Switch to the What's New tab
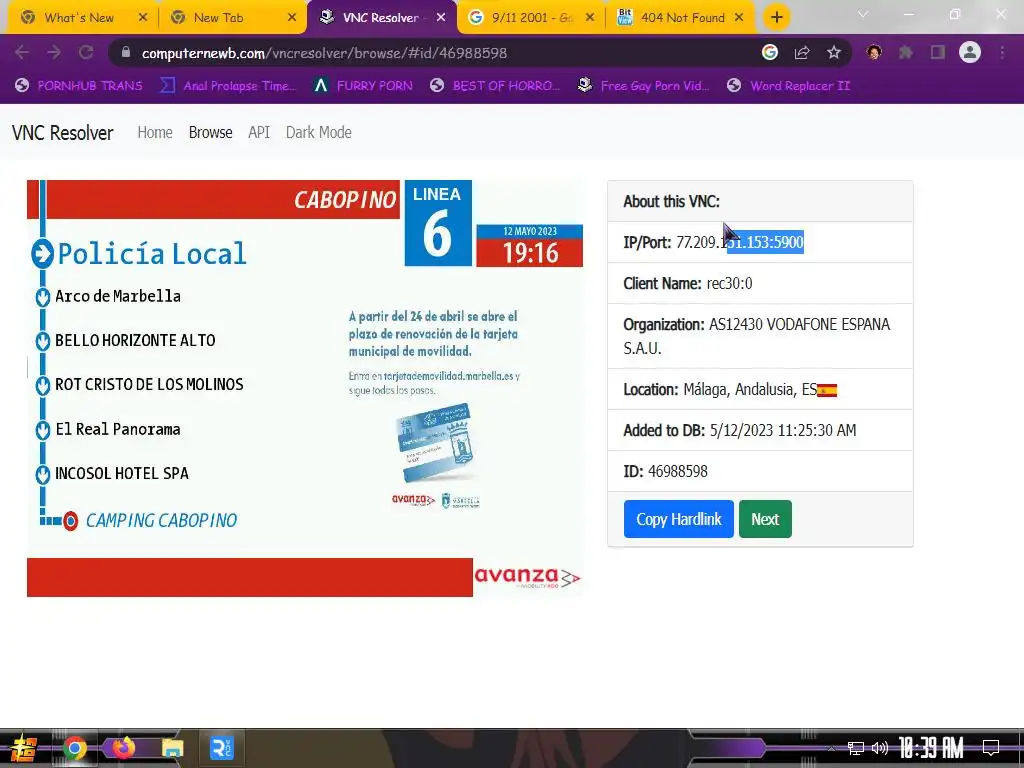The image size is (1024, 768). [x=82, y=18]
